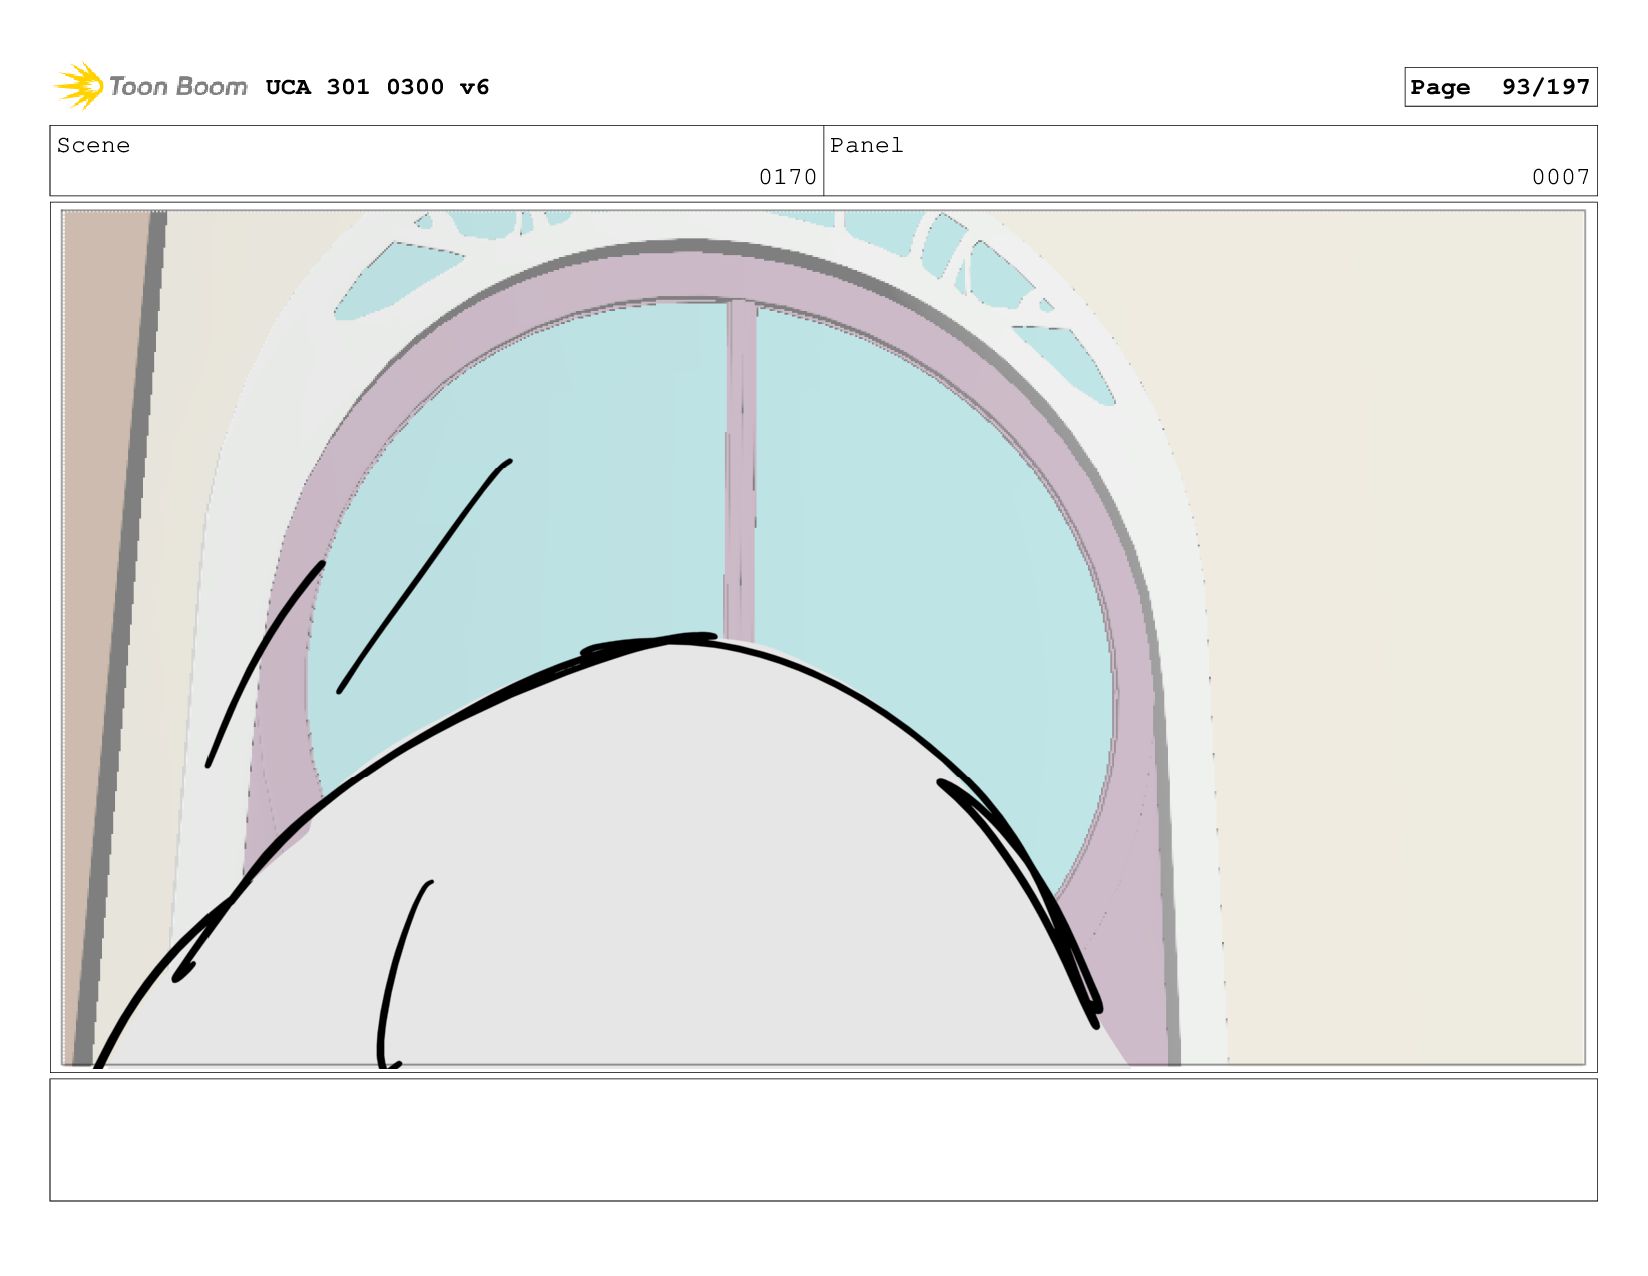Click the Toon Boom logo
The height and width of the screenshot is (1276, 1648).
[x=150, y=86]
